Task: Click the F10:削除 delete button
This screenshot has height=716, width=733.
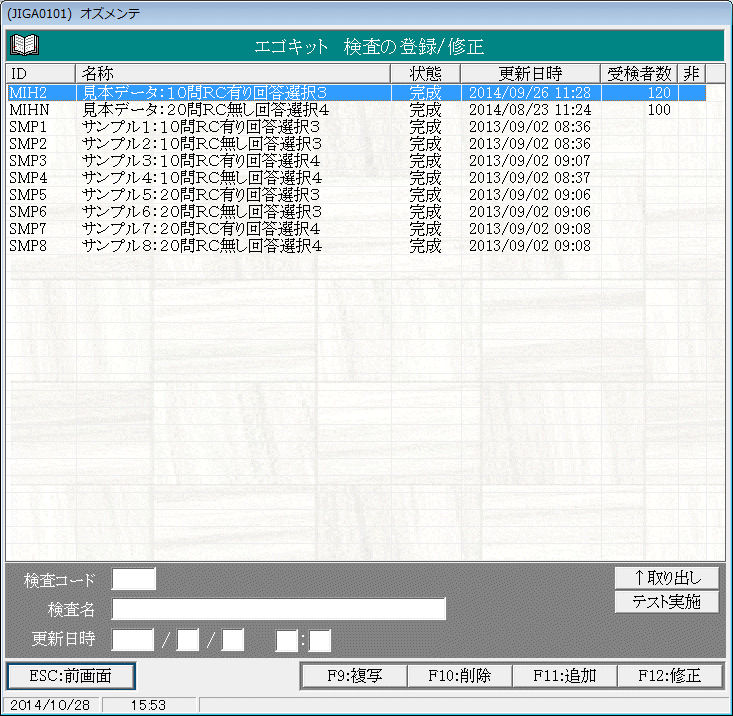Action: point(460,676)
